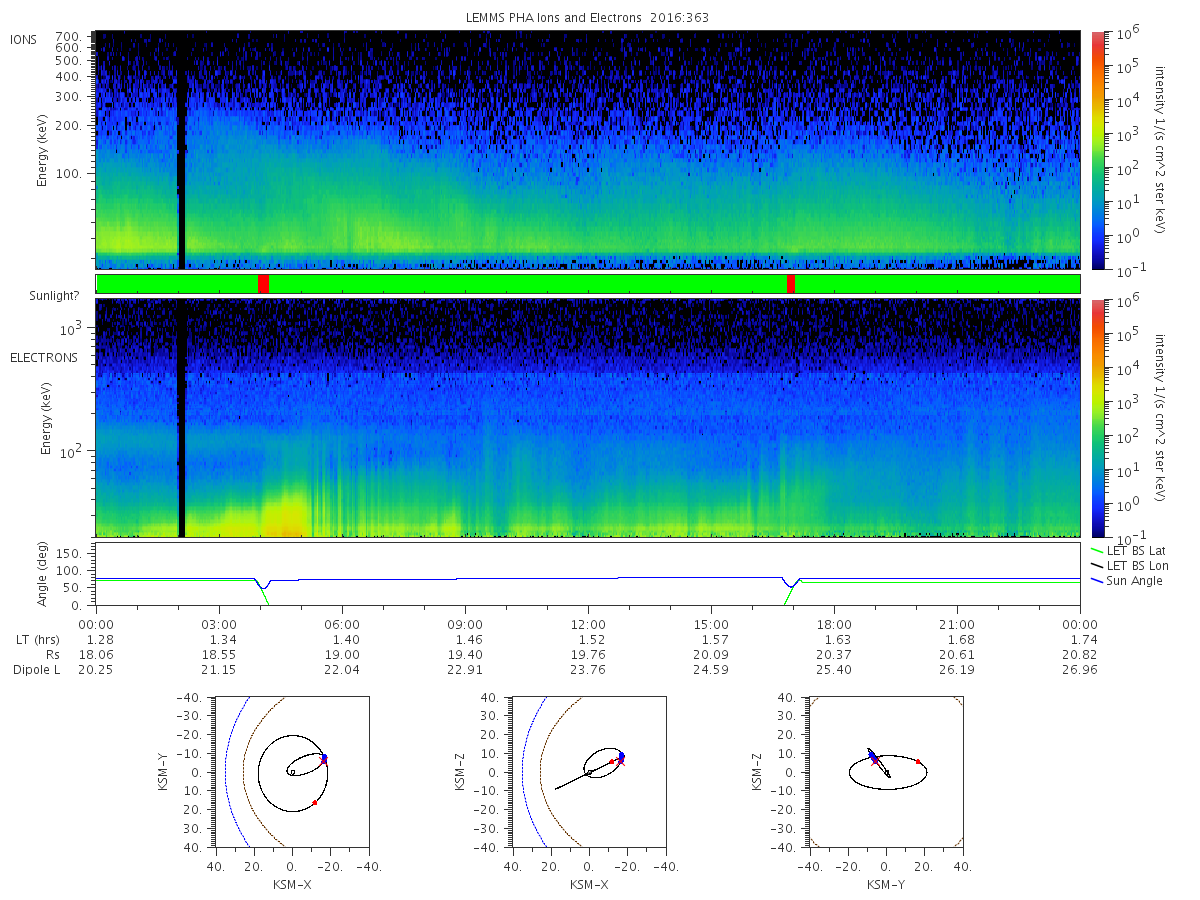Click the ions 'Energy (keV)' axis label
The image size is (1200, 900).
(45, 150)
